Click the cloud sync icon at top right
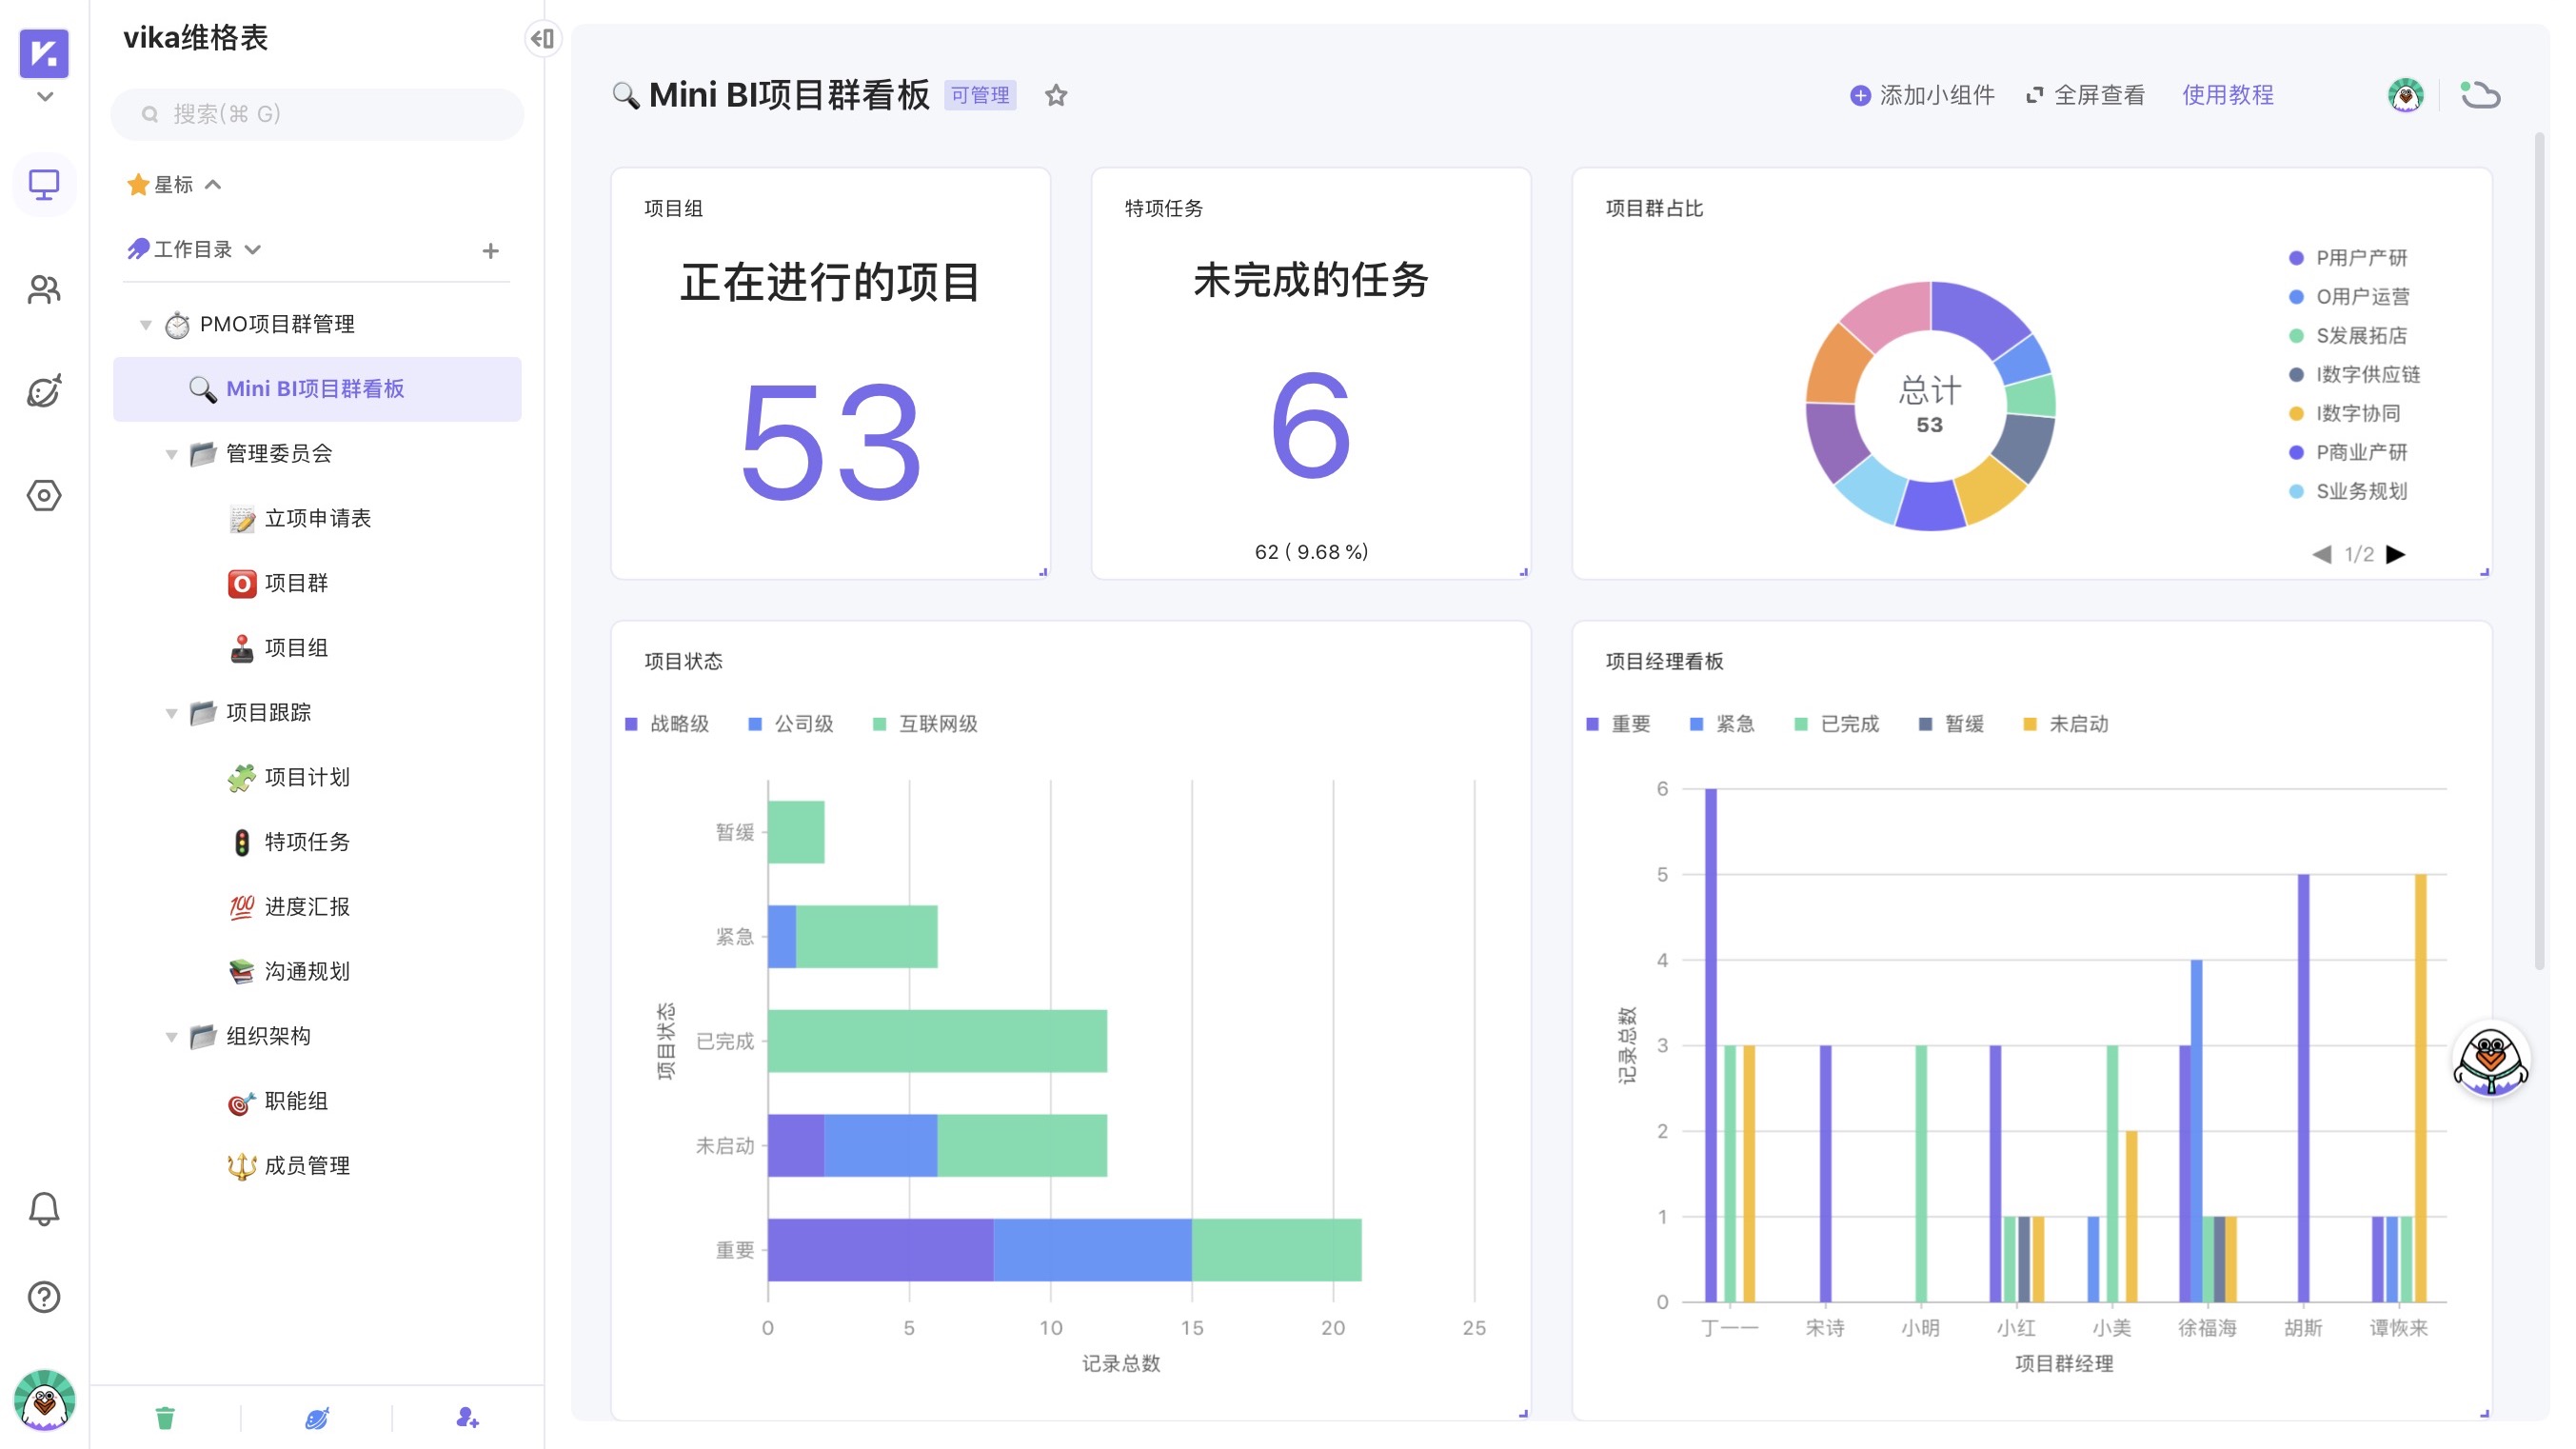The image size is (2576, 1449). click(2480, 96)
